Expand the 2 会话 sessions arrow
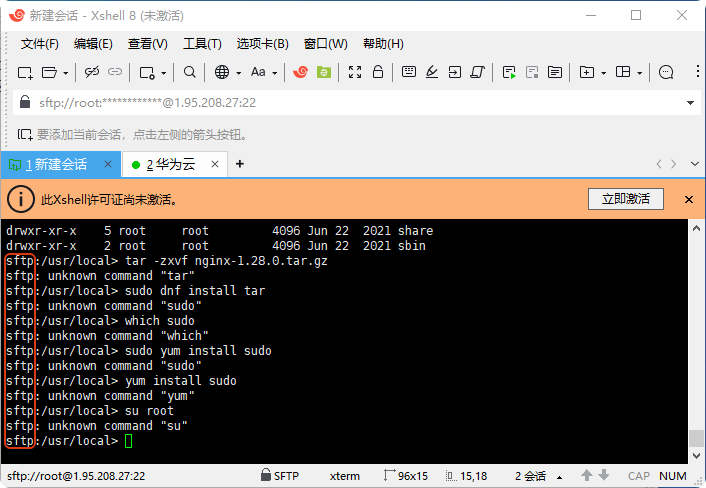 pos(559,477)
